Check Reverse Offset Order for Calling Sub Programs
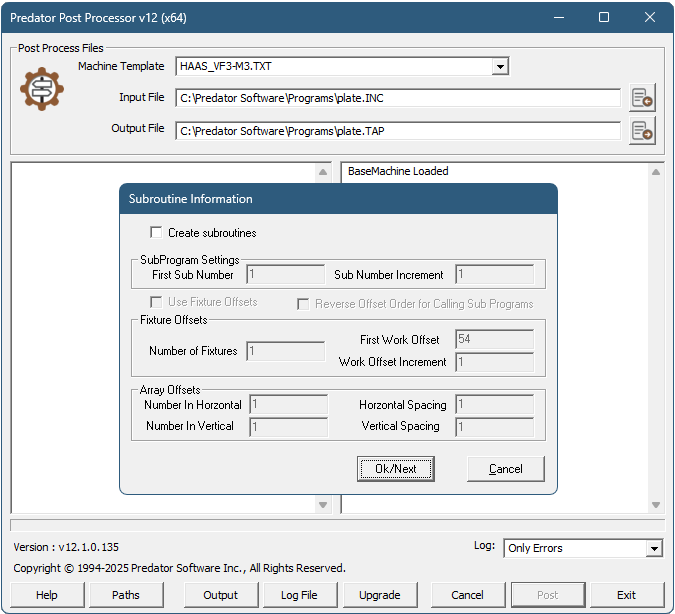Screen dimensions: 675x614 tap(303, 304)
